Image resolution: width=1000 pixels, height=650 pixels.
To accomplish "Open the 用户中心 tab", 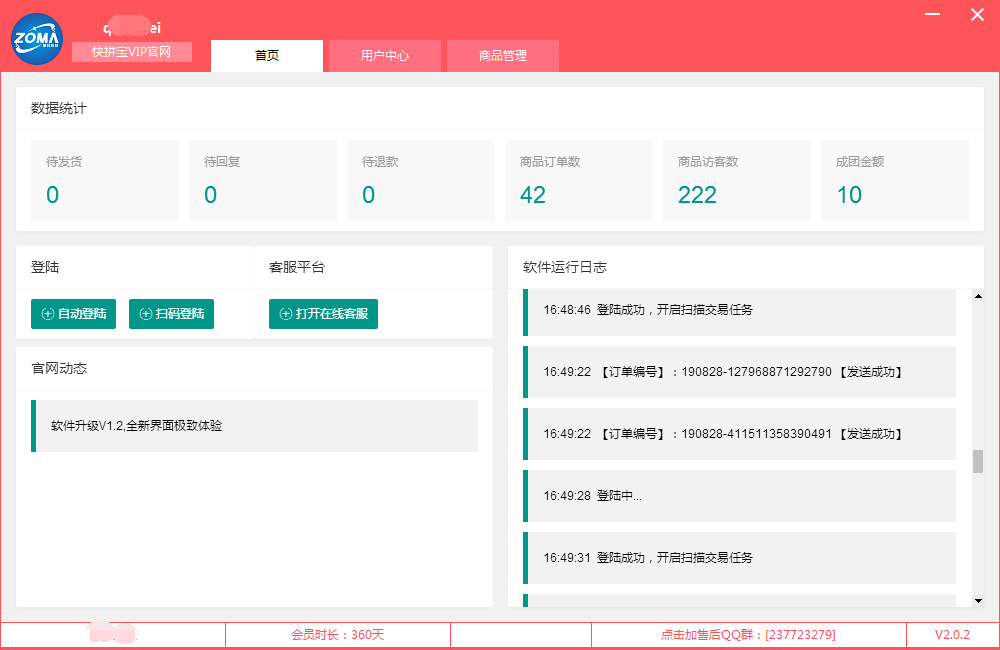I will click(x=385, y=56).
